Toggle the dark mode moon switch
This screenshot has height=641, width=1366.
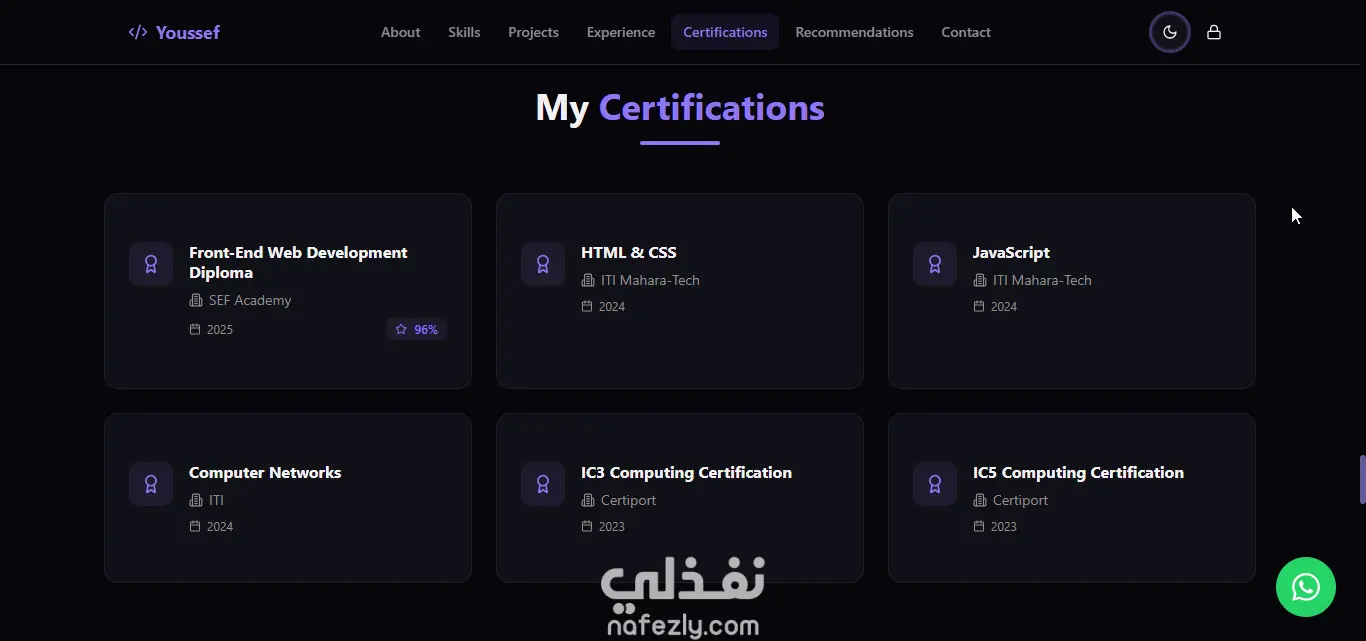(x=1169, y=32)
